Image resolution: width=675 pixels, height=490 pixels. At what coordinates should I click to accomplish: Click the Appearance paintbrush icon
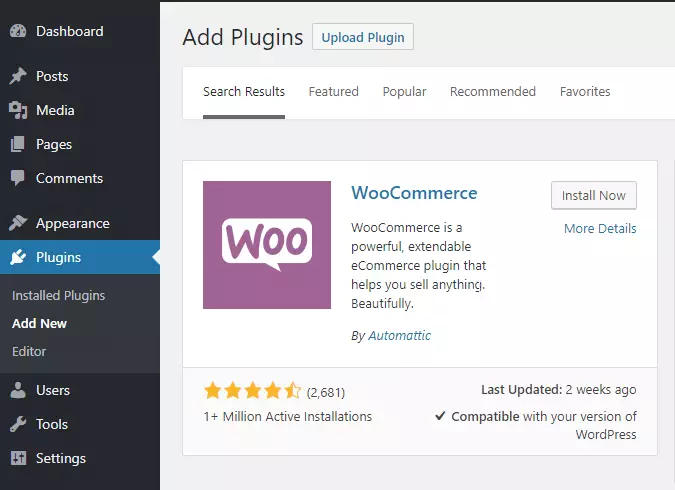(x=18, y=223)
